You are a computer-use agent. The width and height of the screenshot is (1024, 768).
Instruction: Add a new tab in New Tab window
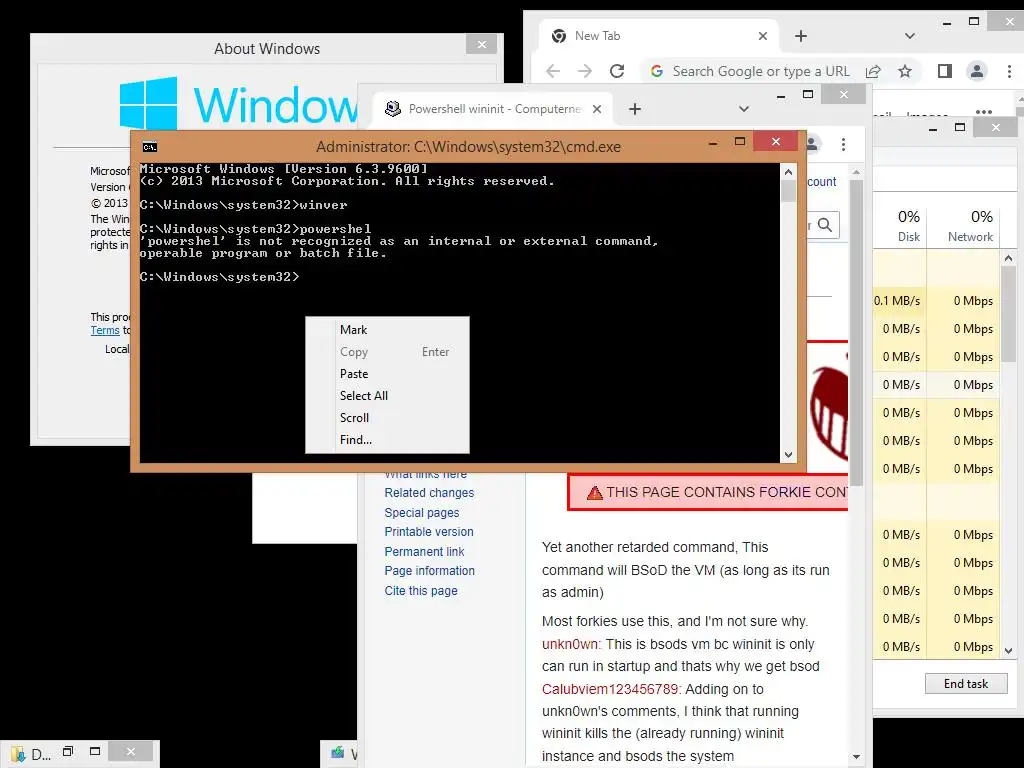click(801, 36)
